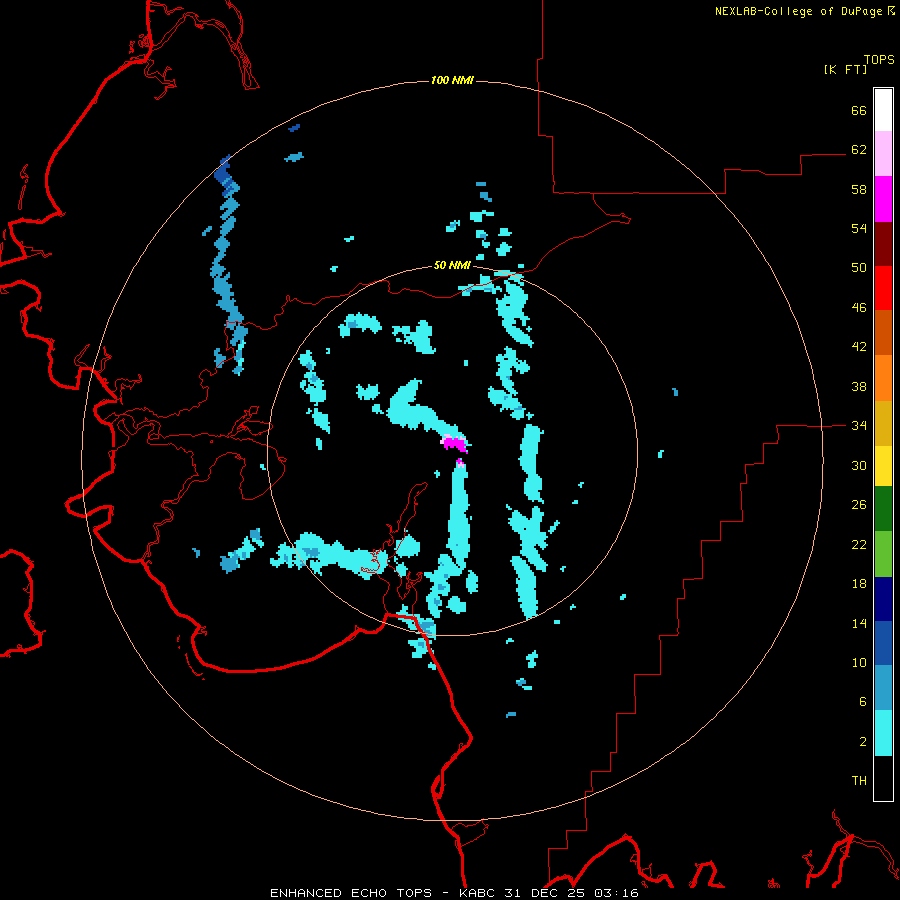Click the magenta swatch in the legend
The width and height of the screenshot is (900, 900).
883,199
